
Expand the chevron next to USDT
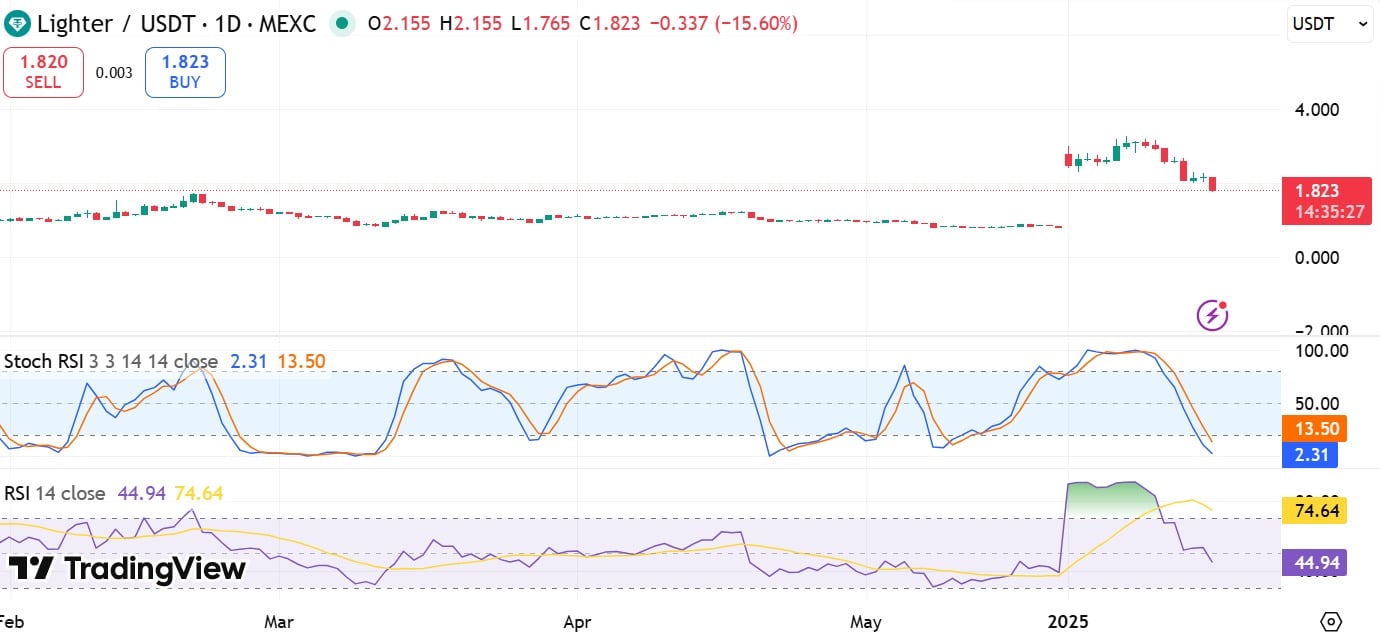coord(1363,23)
